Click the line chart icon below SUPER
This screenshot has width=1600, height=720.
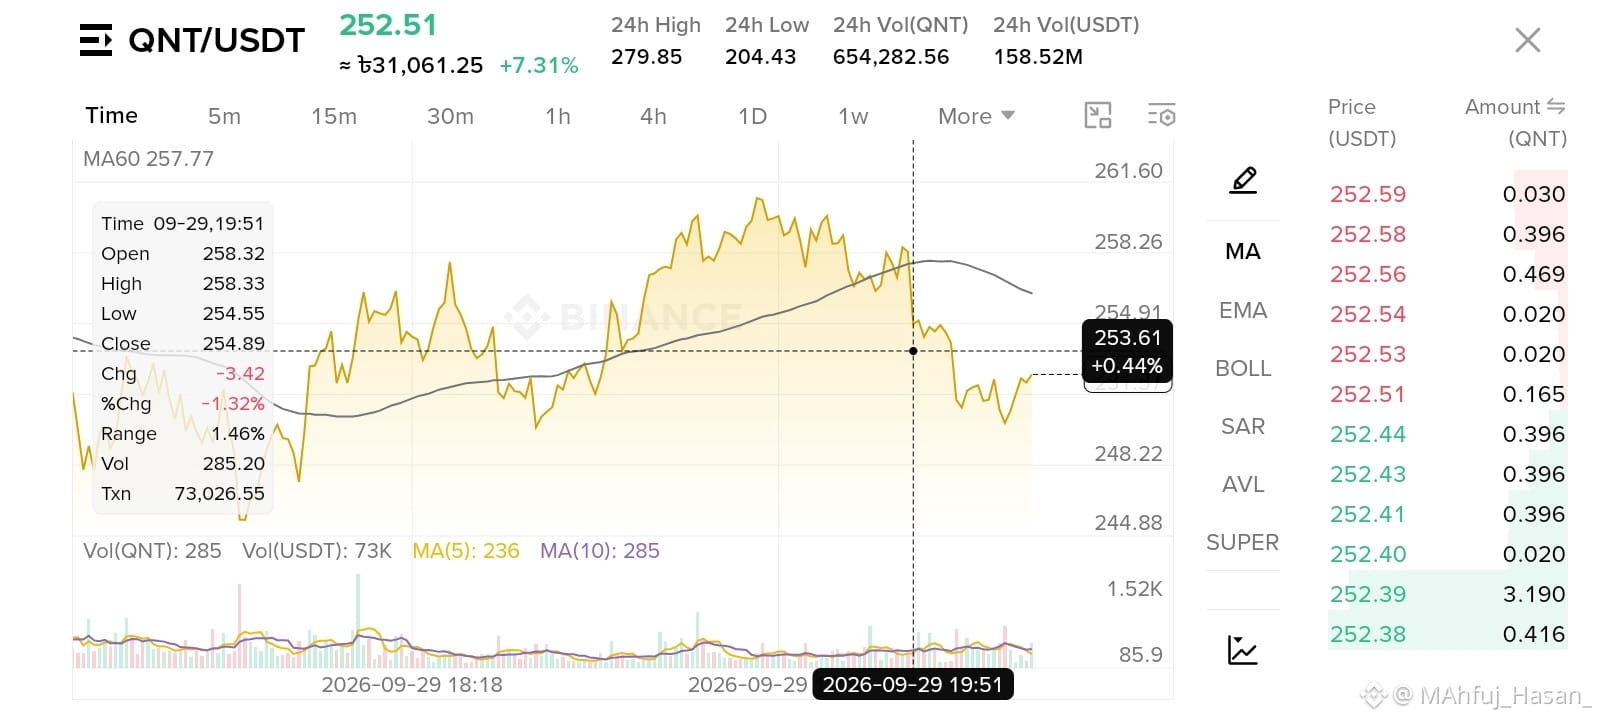tap(1242, 650)
